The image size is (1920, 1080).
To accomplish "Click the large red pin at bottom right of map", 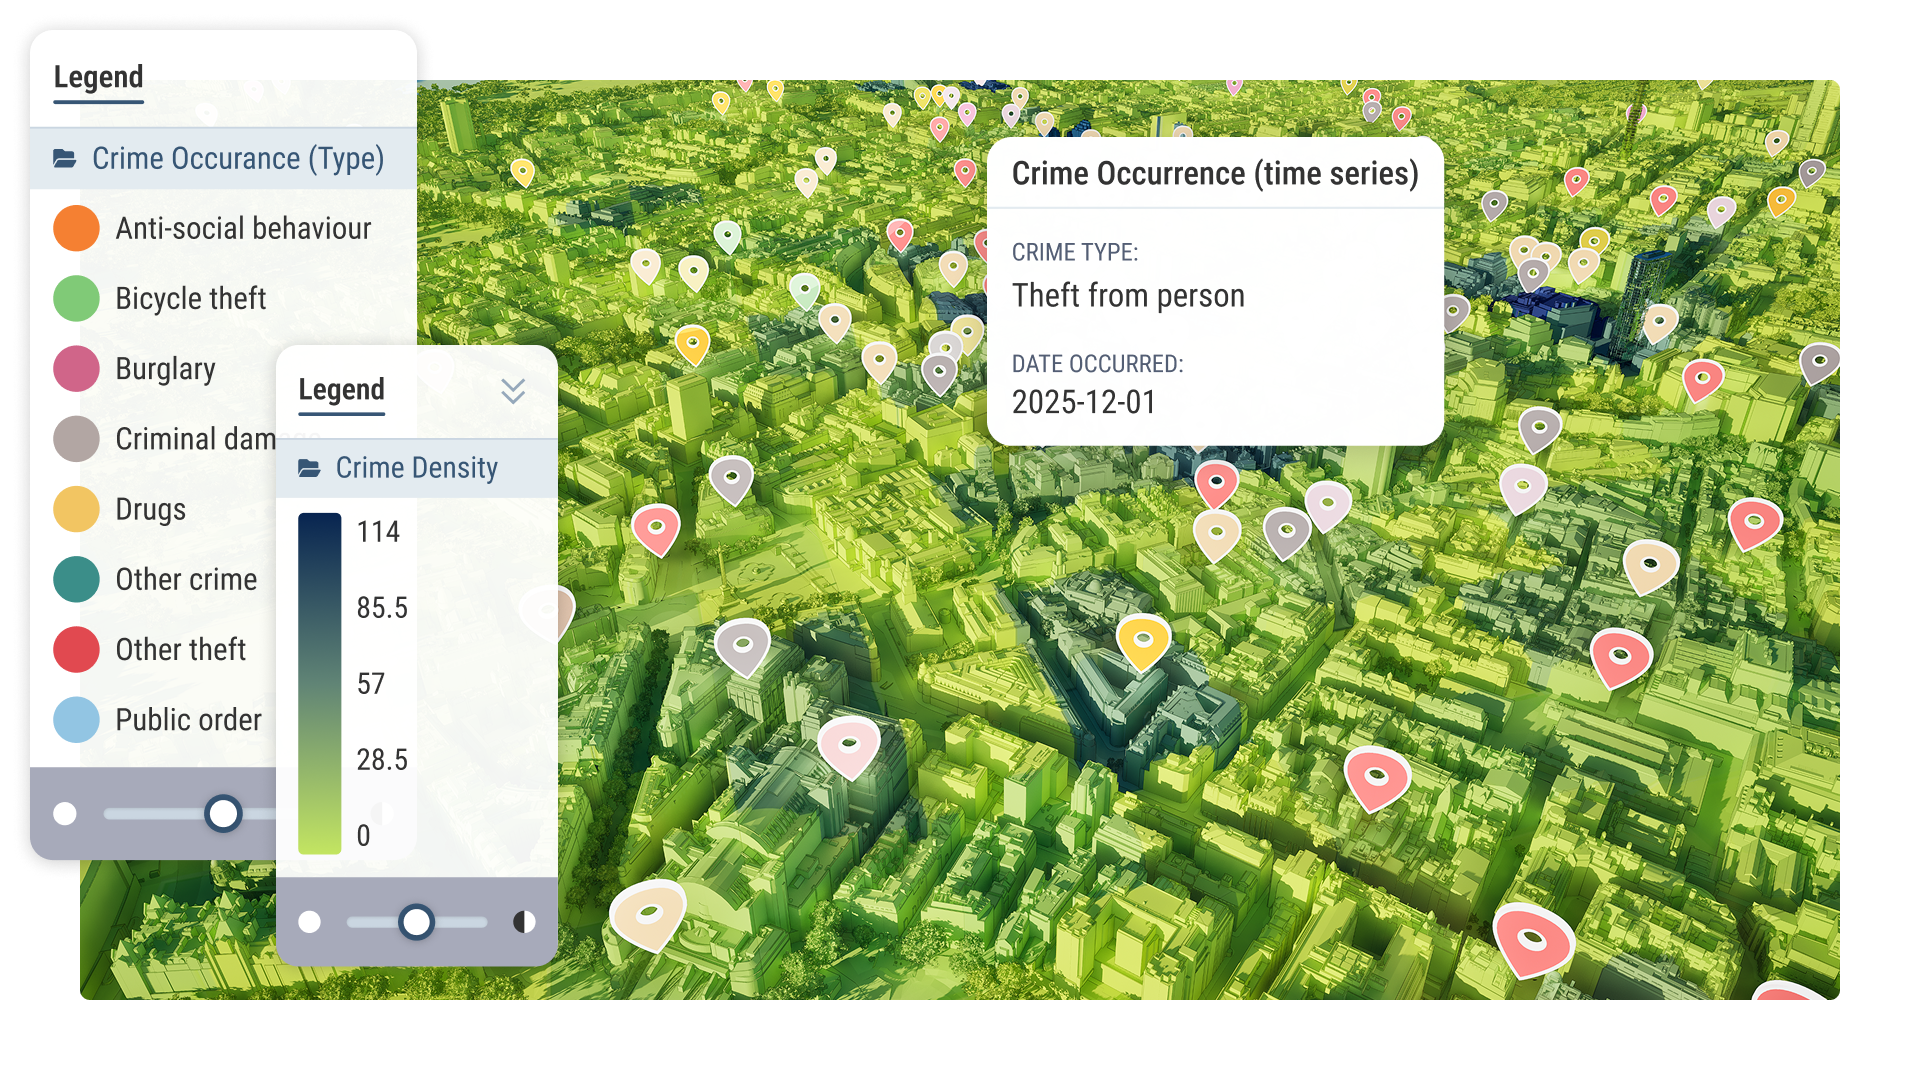I will pyautogui.click(x=1531, y=941).
